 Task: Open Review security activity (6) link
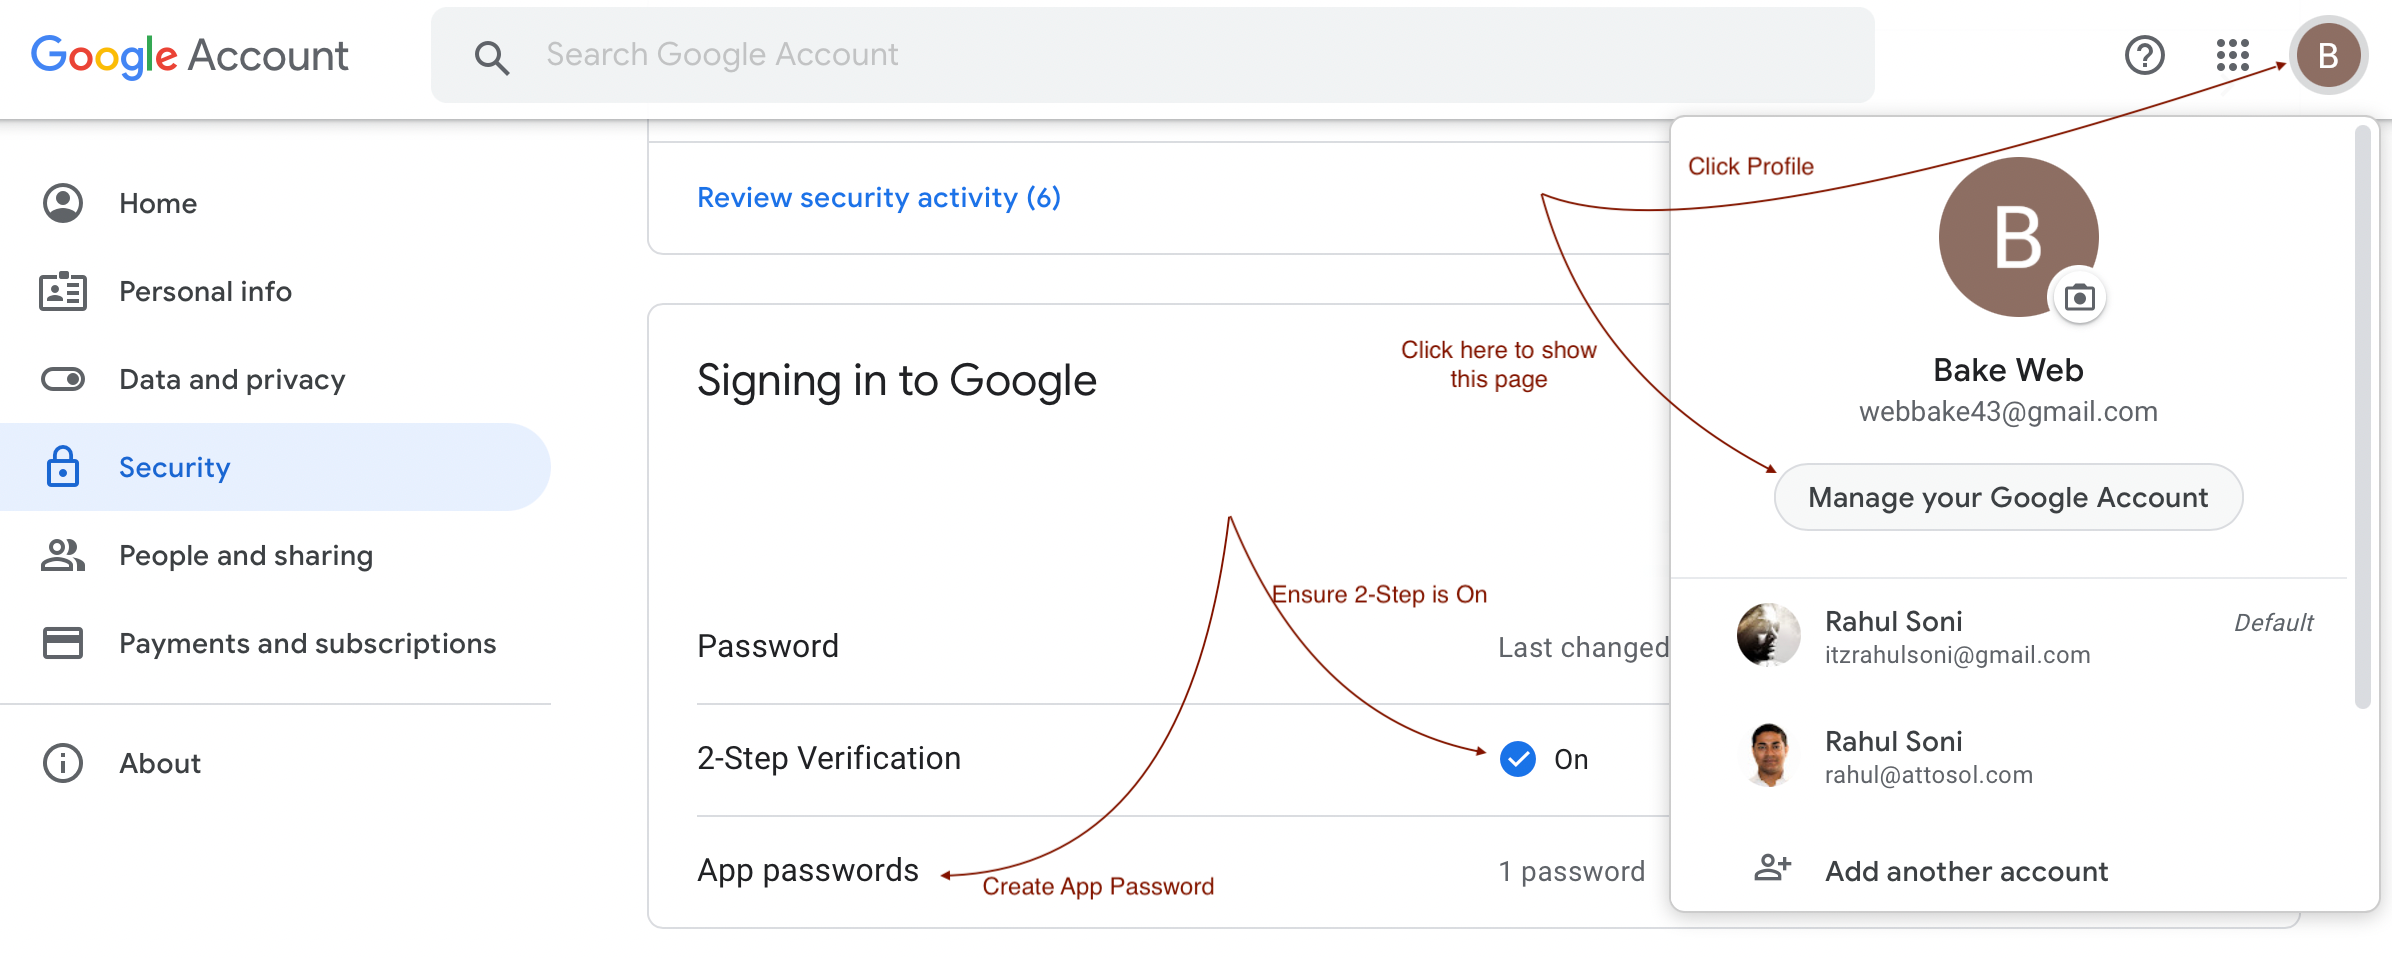click(879, 198)
